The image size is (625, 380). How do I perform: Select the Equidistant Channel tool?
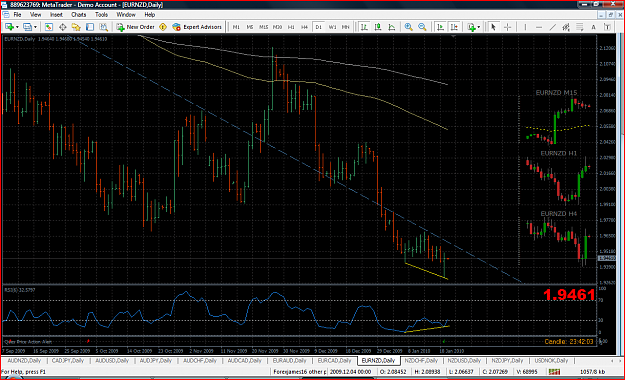(566, 27)
